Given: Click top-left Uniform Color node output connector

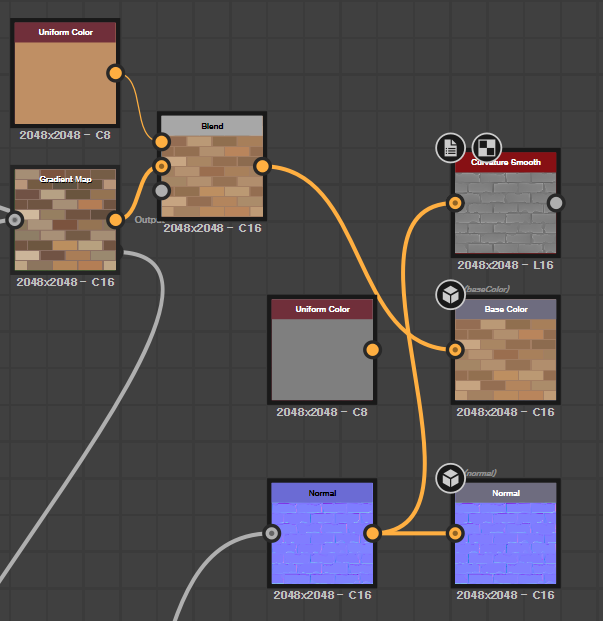Looking at the screenshot, I should [x=115, y=73].
